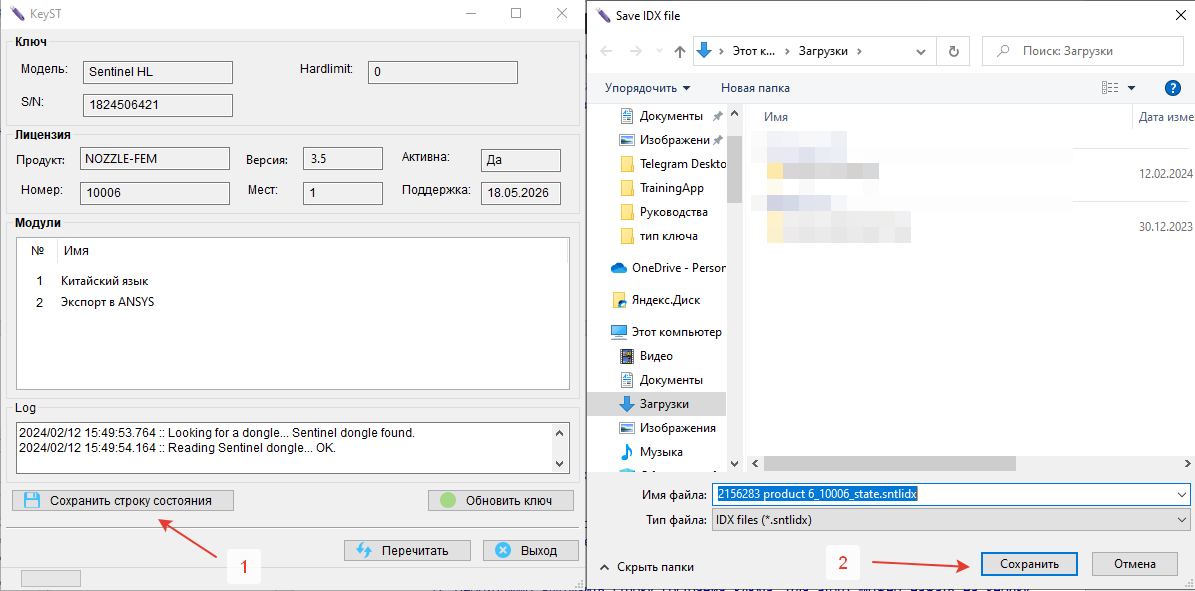Go up one folder level with up arrow
This screenshot has width=1195, height=591.
pos(680,51)
